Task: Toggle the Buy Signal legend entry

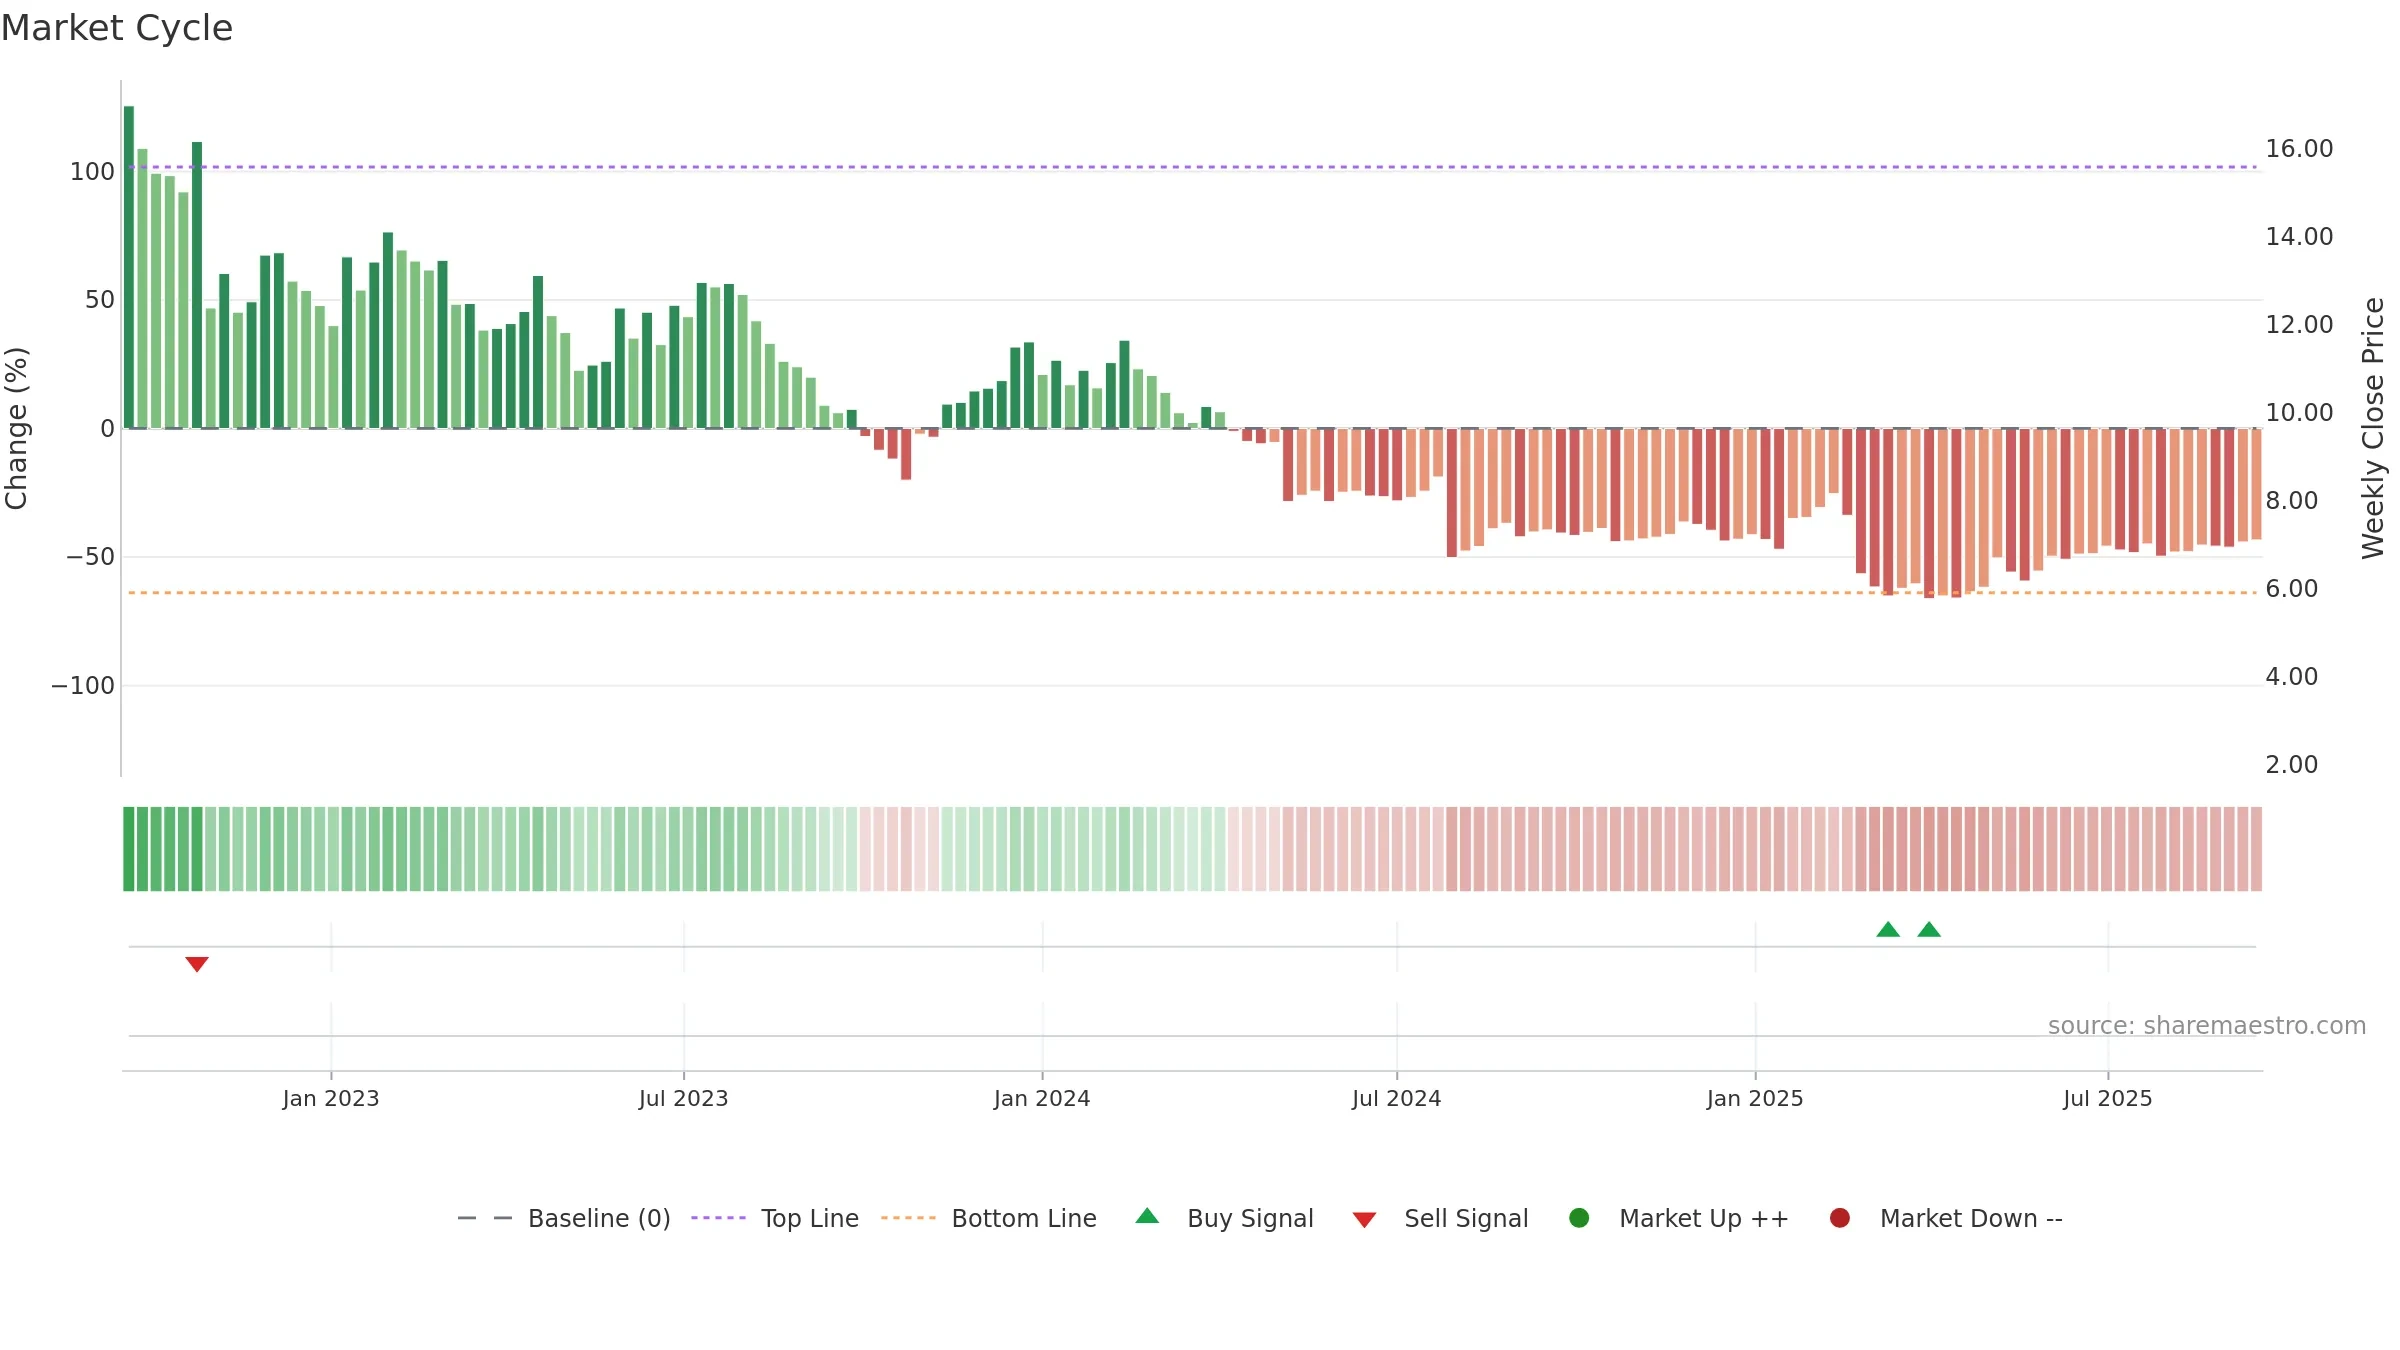Action: [1225, 1218]
